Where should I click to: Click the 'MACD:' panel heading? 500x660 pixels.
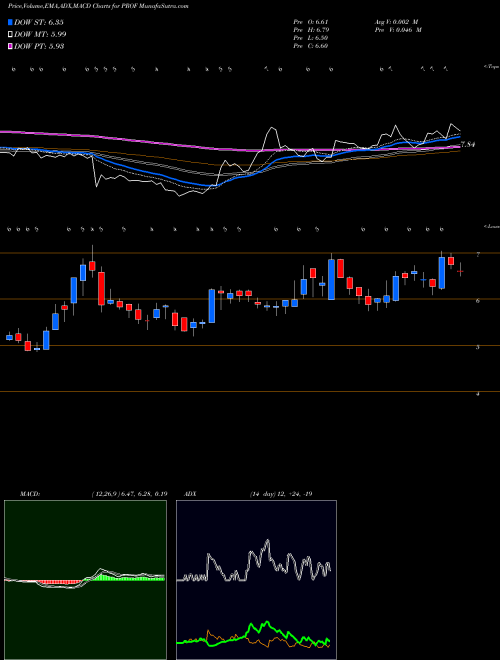click(30, 493)
